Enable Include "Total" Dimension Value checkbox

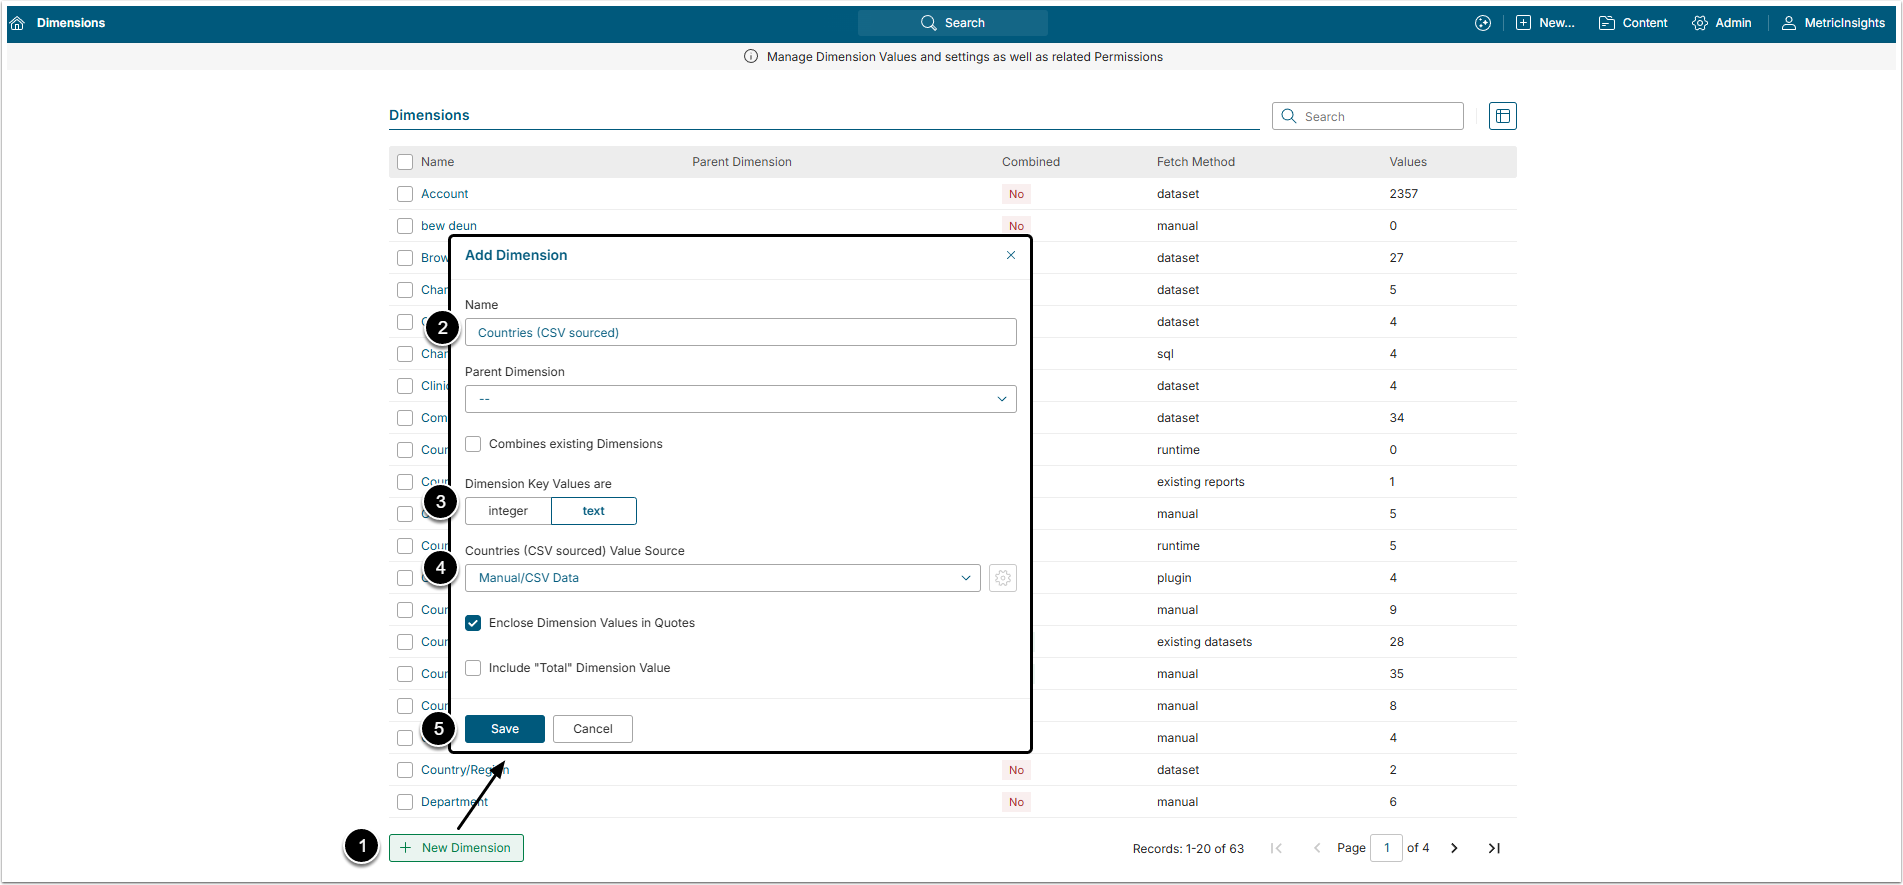click(x=473, y=668)
